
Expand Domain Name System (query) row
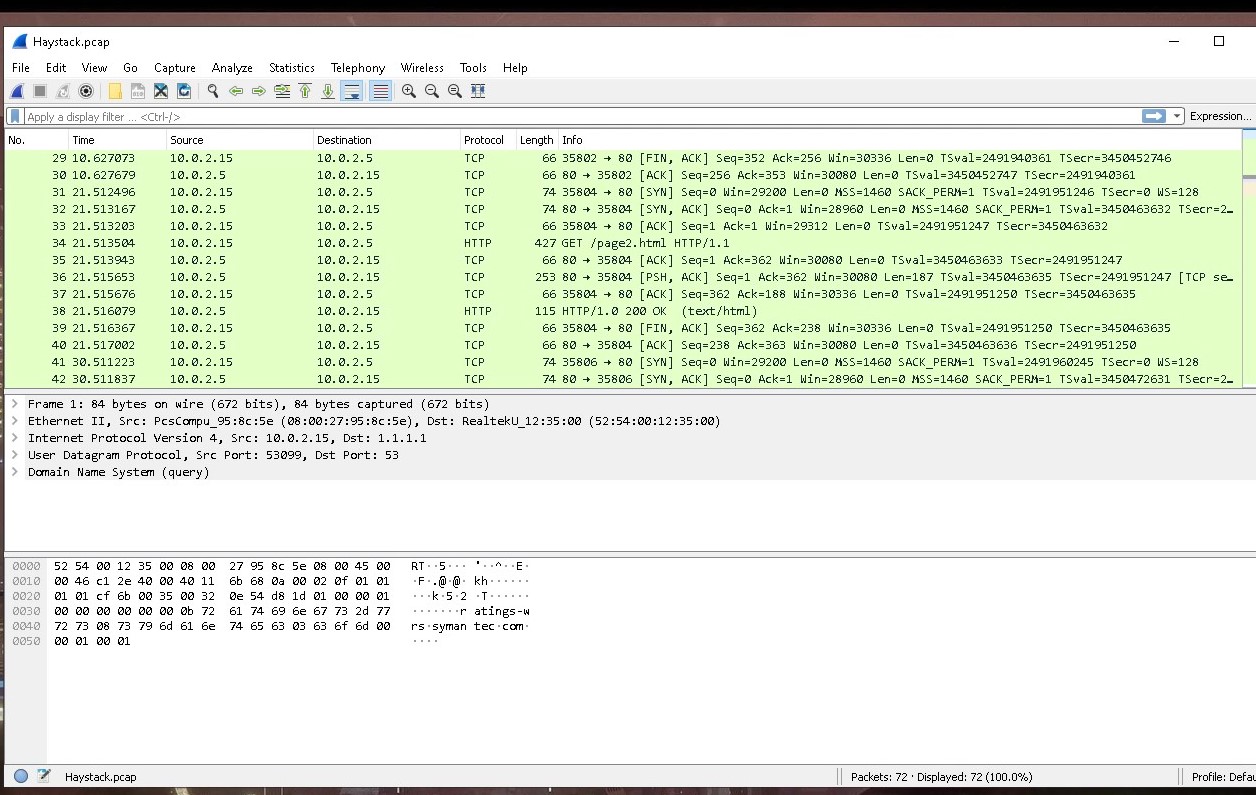click(x=15, y=472)
